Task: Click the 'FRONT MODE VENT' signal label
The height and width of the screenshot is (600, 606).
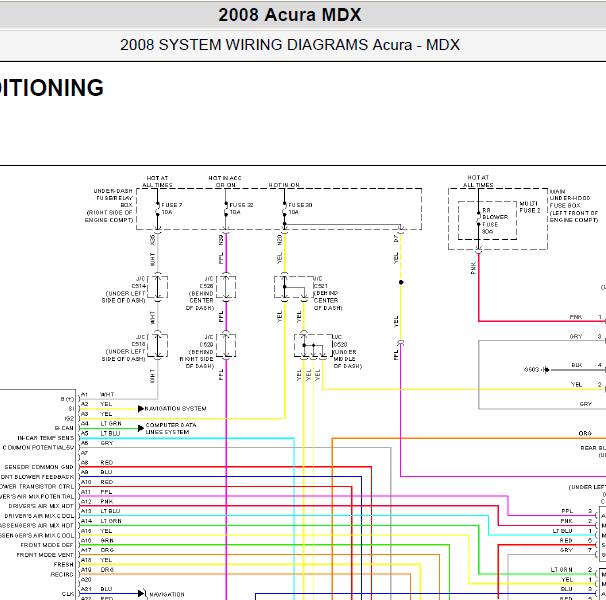Action: tap(45, 555)
